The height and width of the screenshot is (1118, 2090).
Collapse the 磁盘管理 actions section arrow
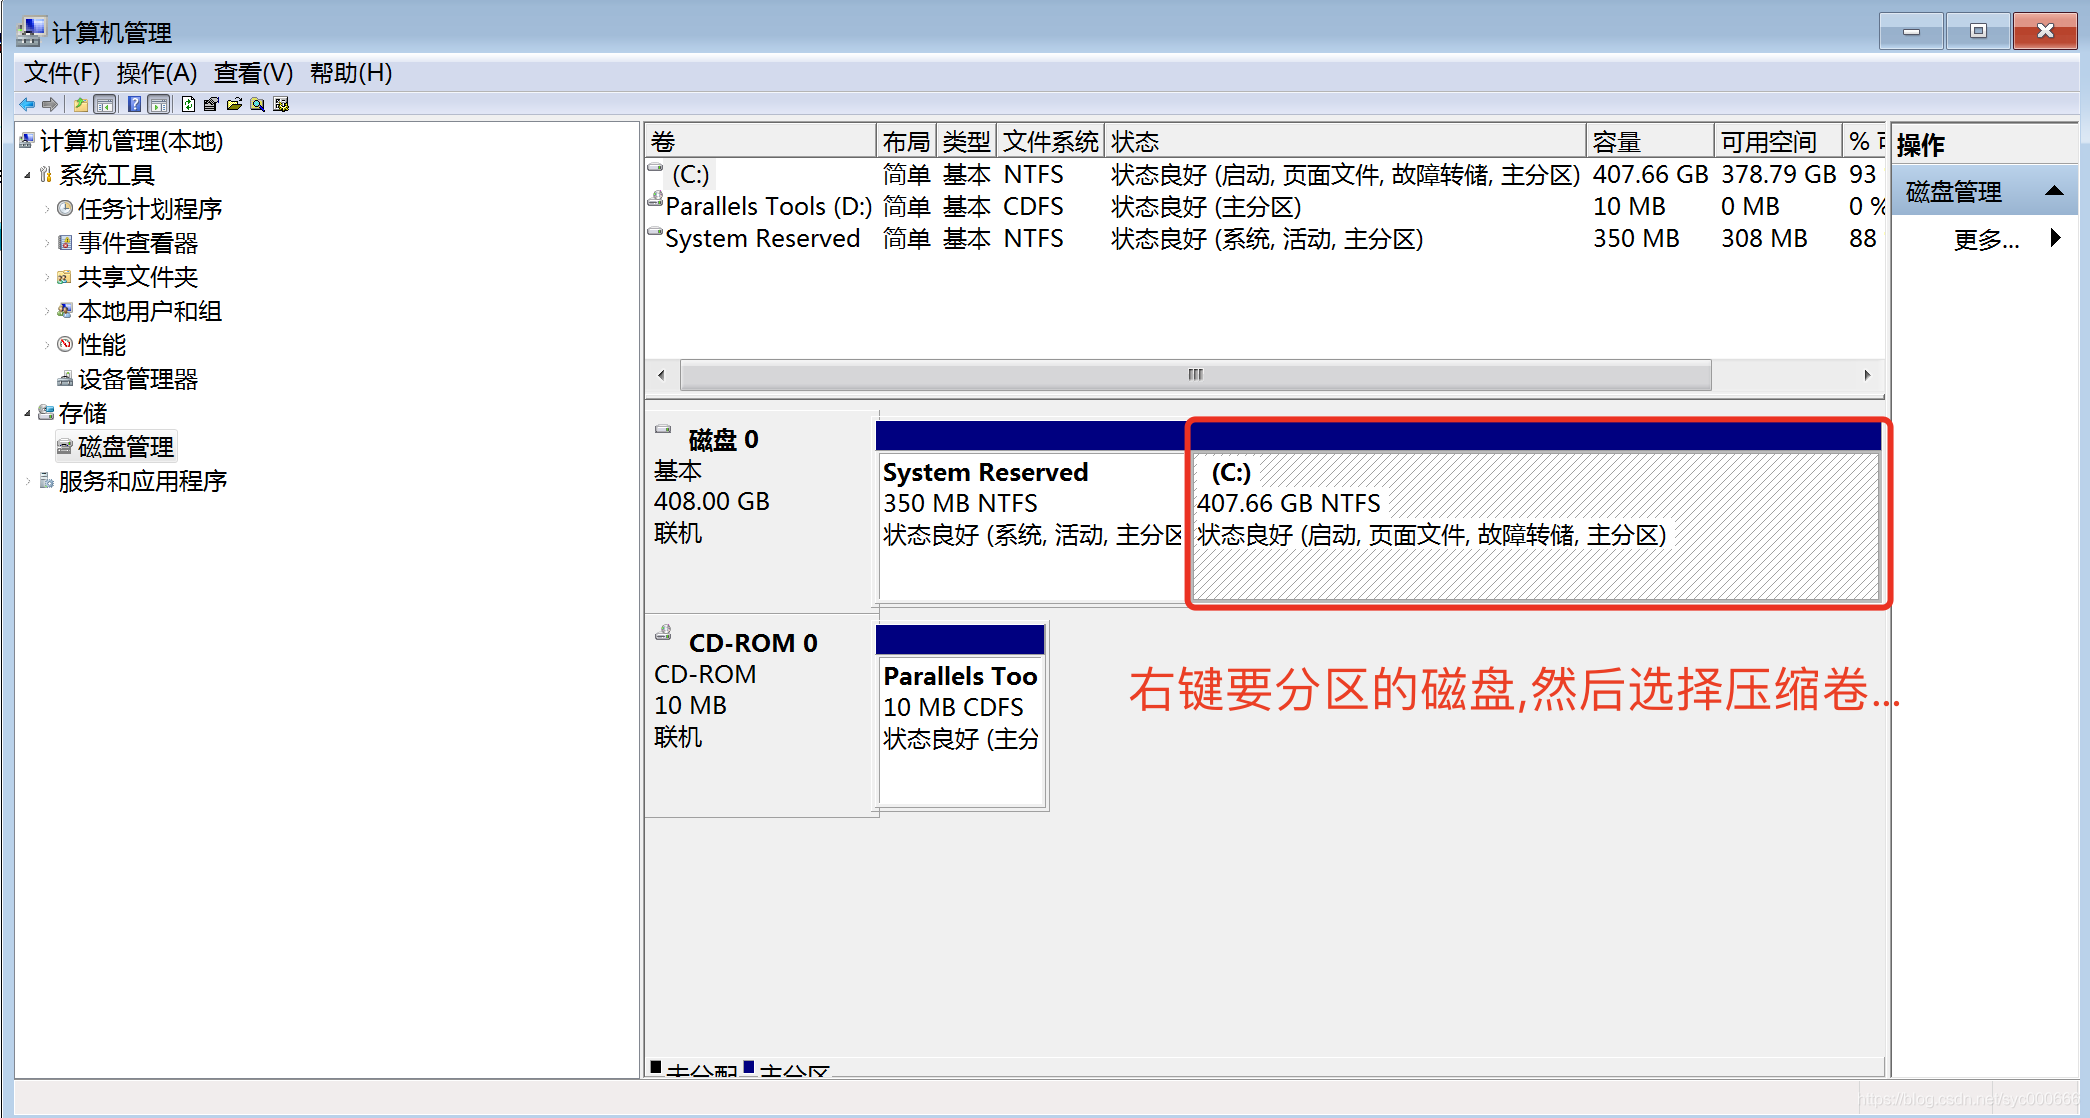click(2054, 191)
